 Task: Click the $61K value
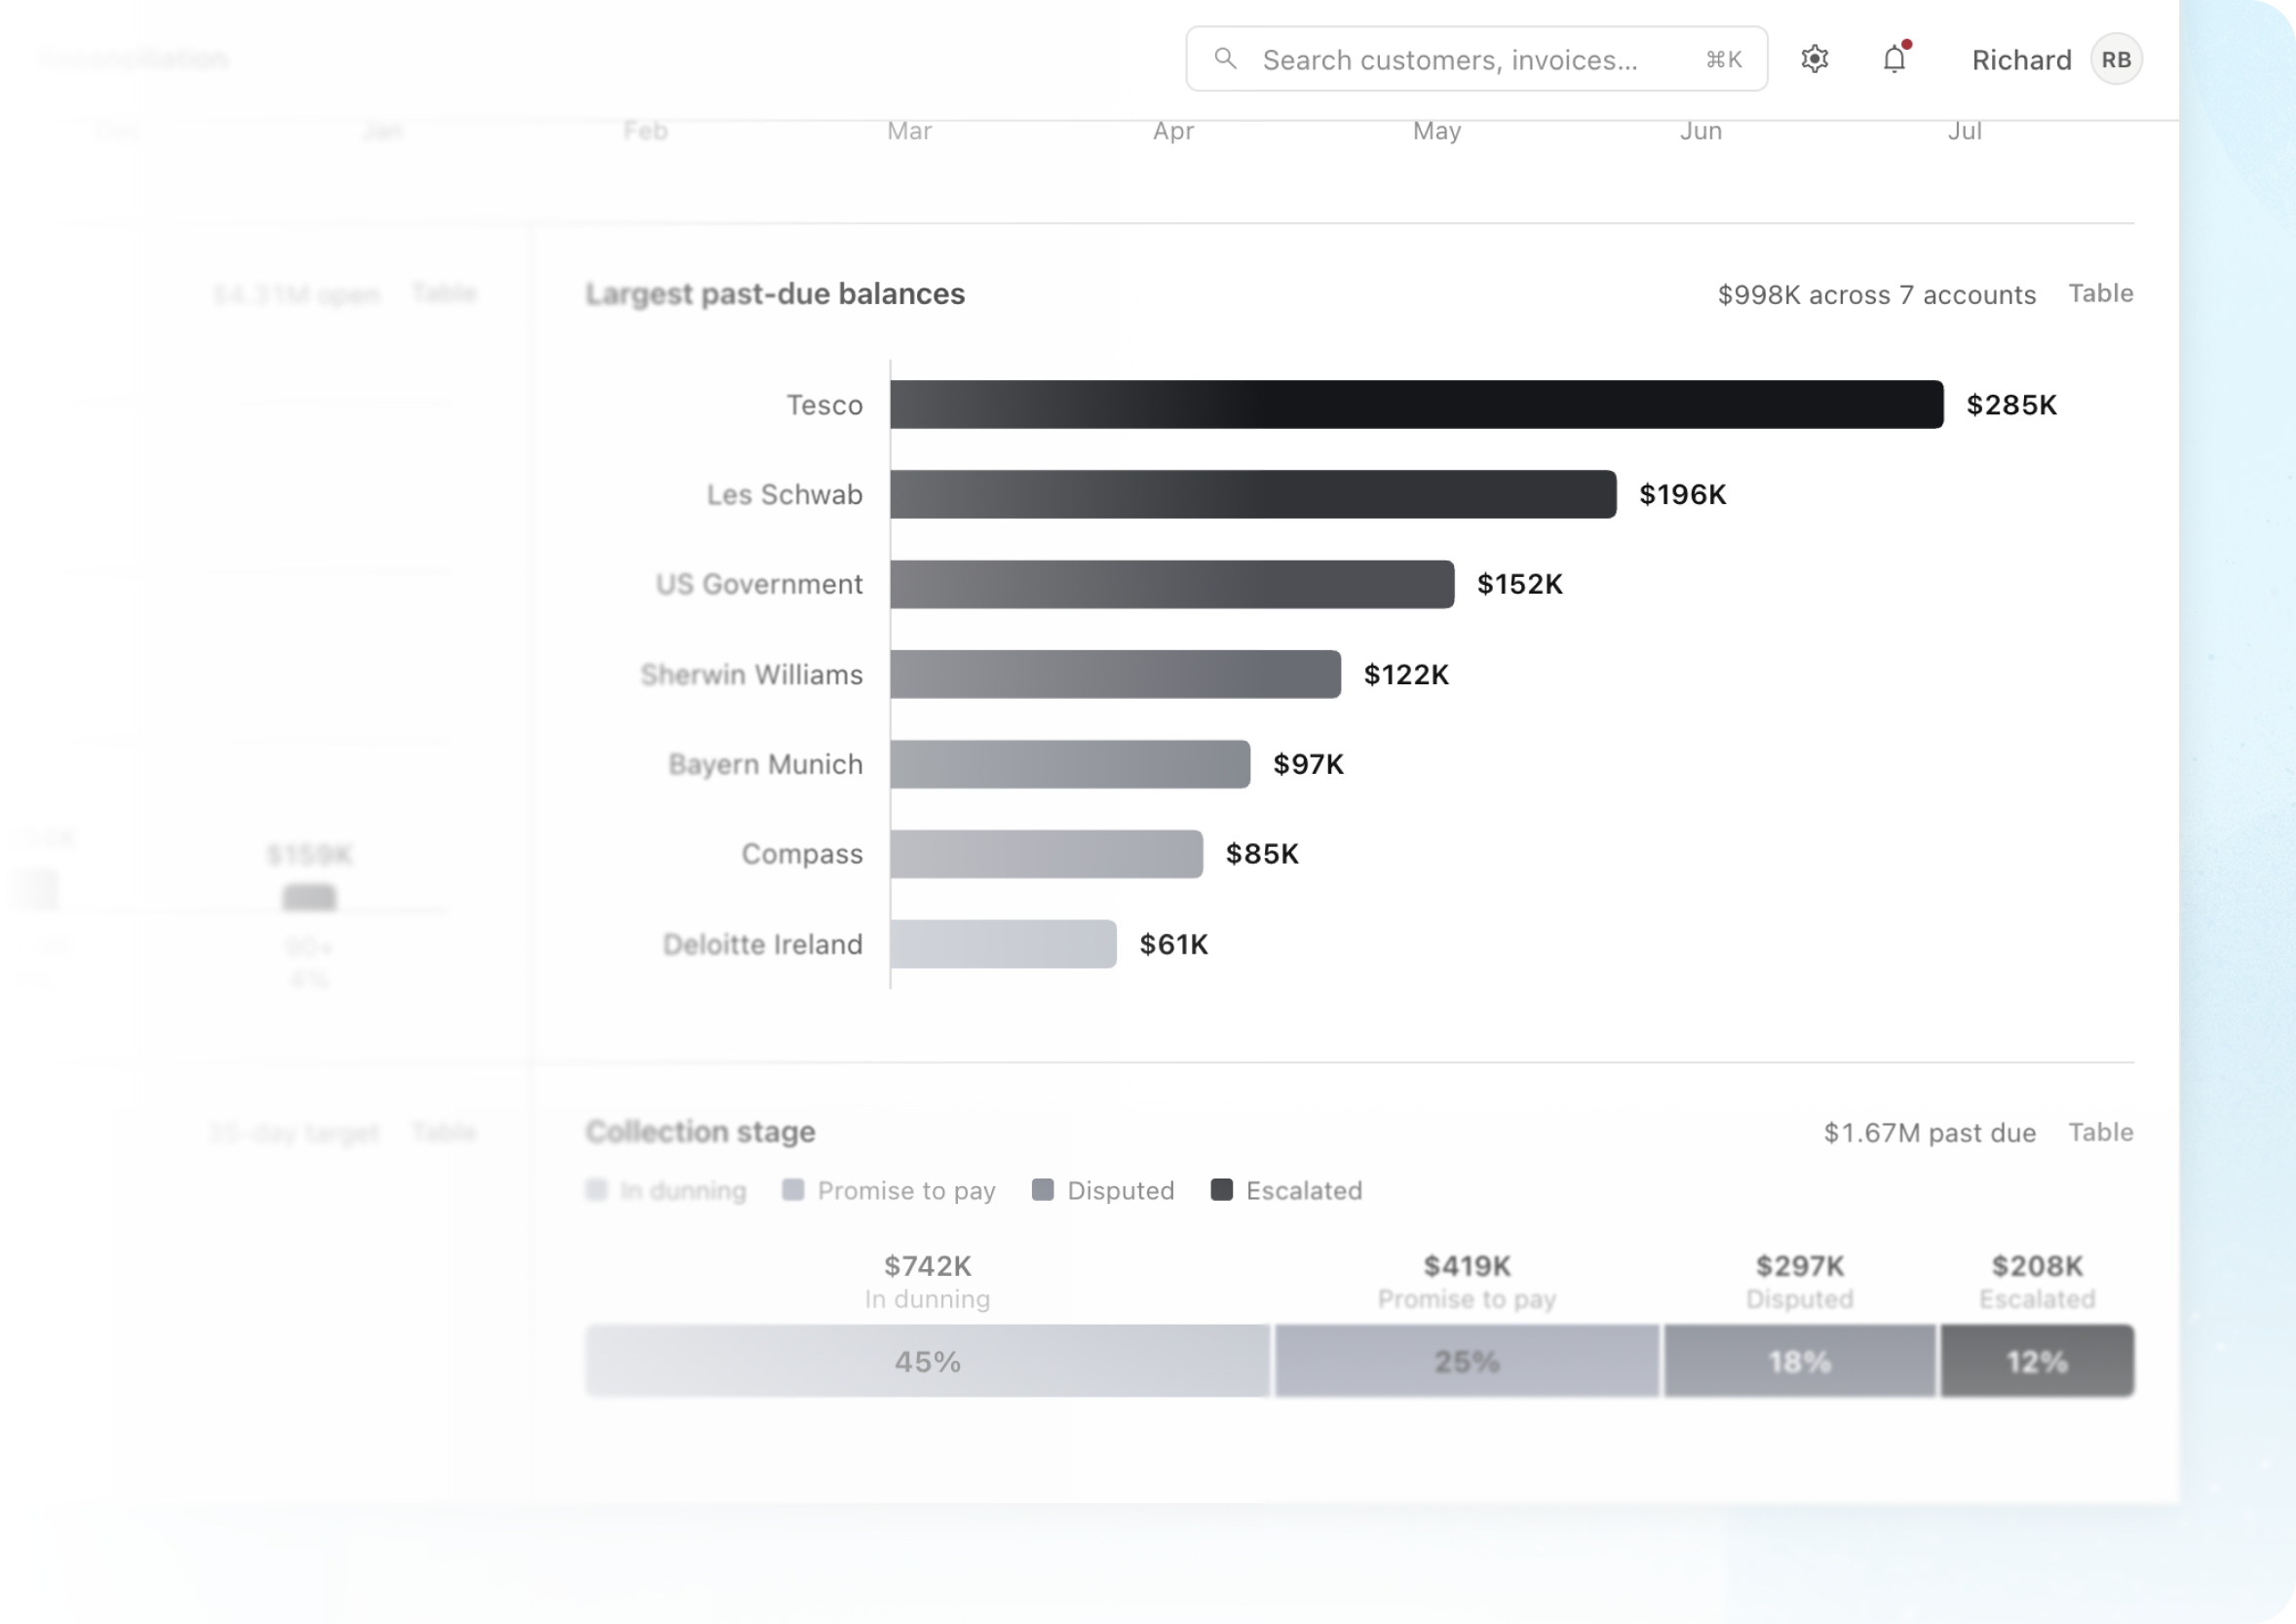pyautogui.click(x=1174, y=944)
